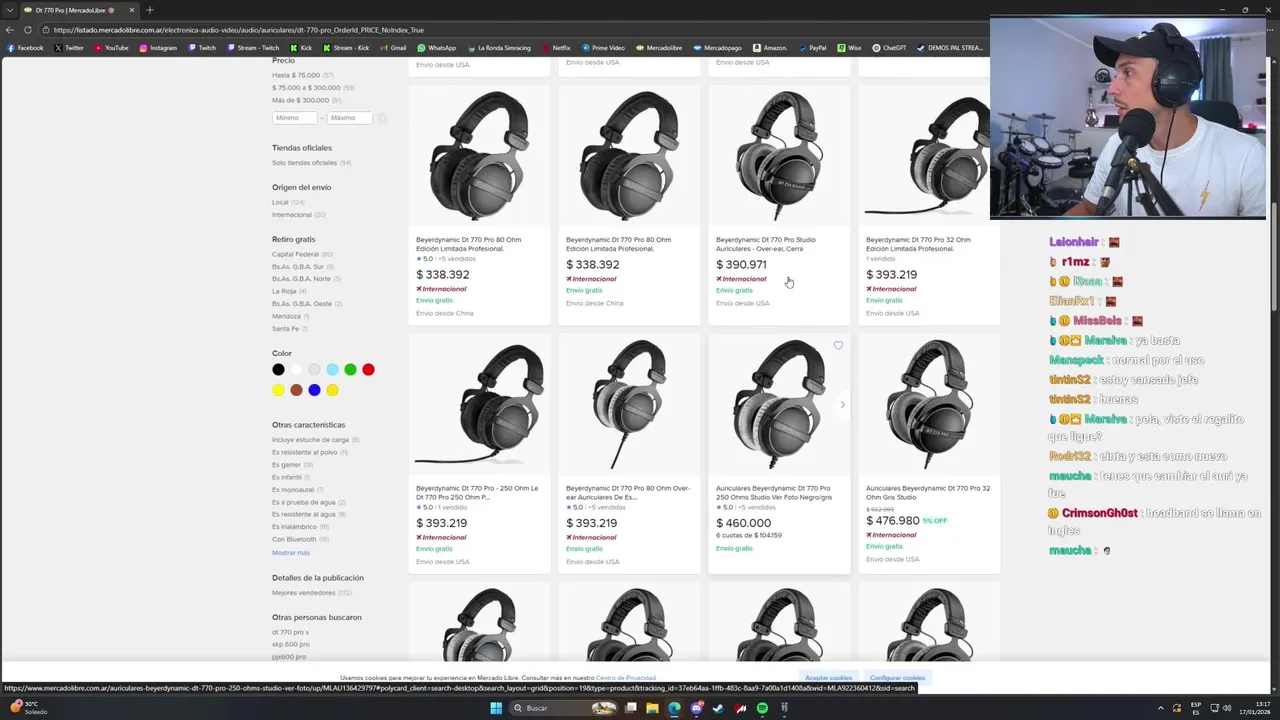1280x720 pixels.
Task: Filter pickup by Capital Federal
Action: [302, 254]
